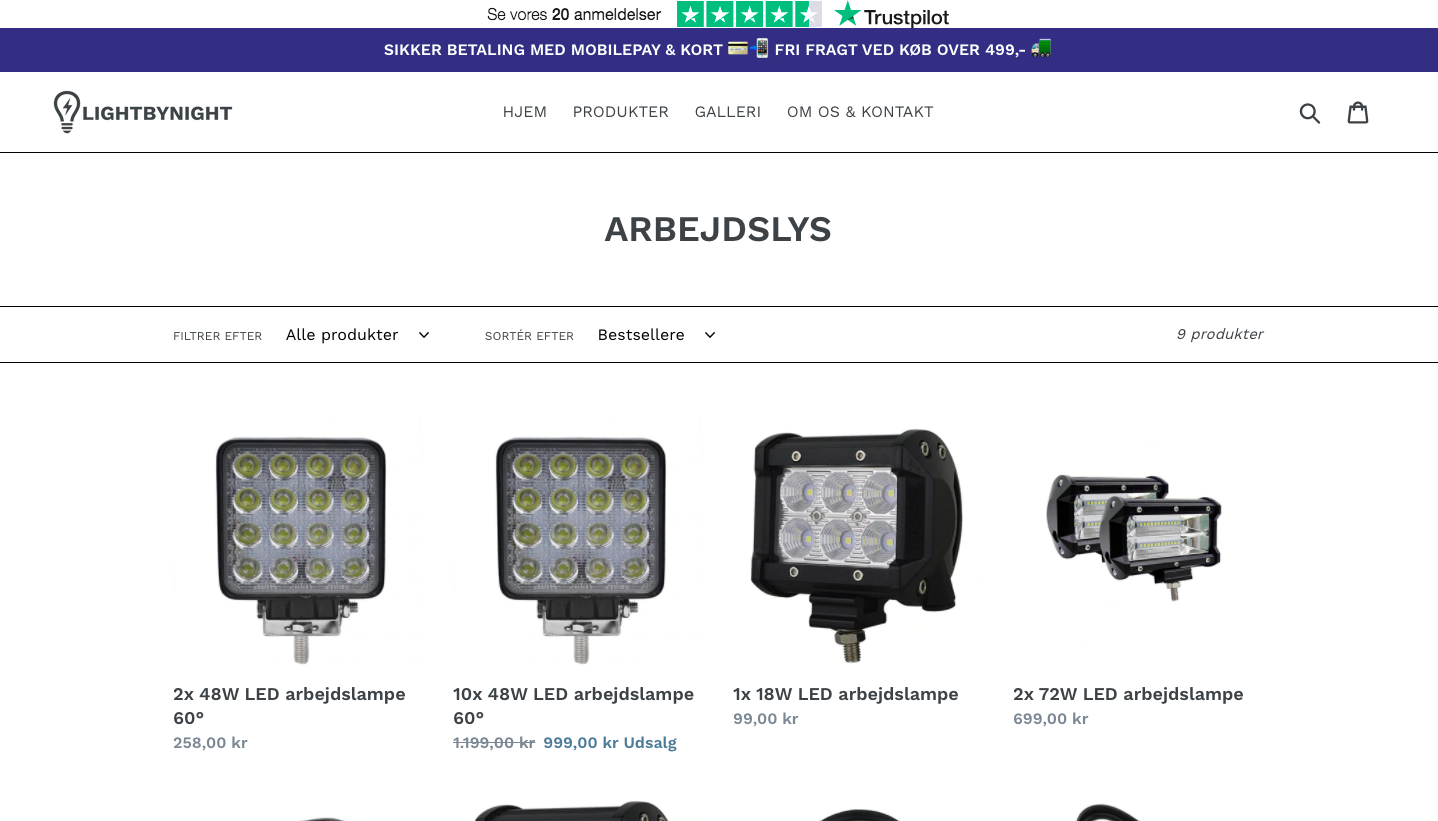
Task: Open the shopping cart icon
Action: pos(1358,112)
